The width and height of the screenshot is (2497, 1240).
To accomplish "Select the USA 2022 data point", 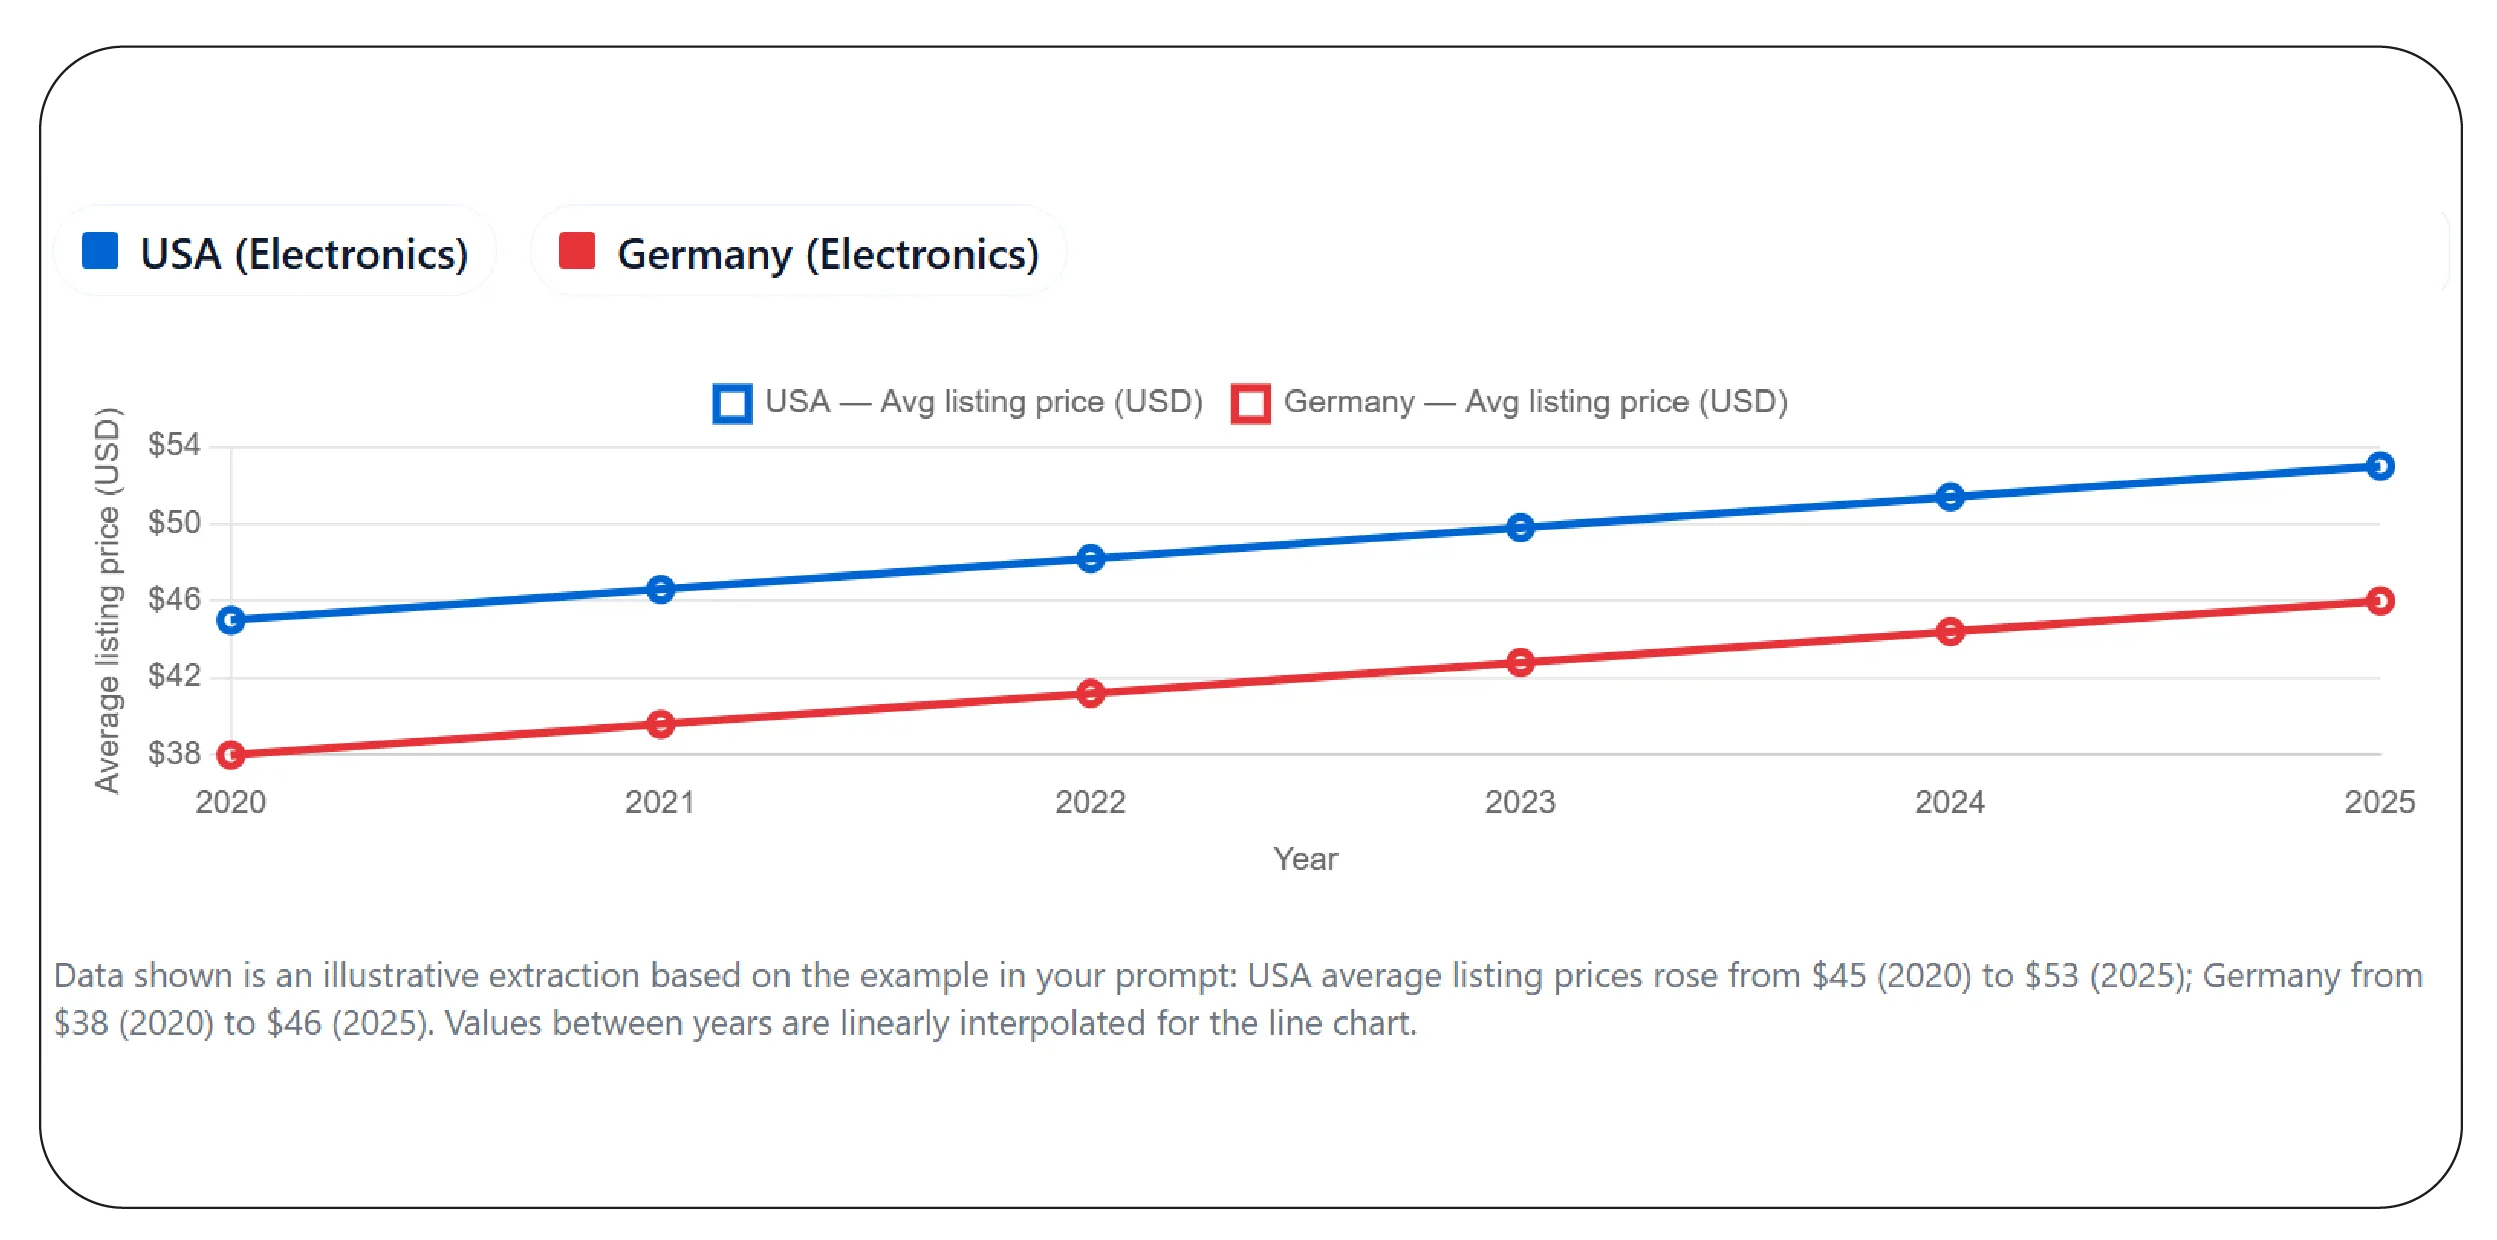I will [1091, 558].
